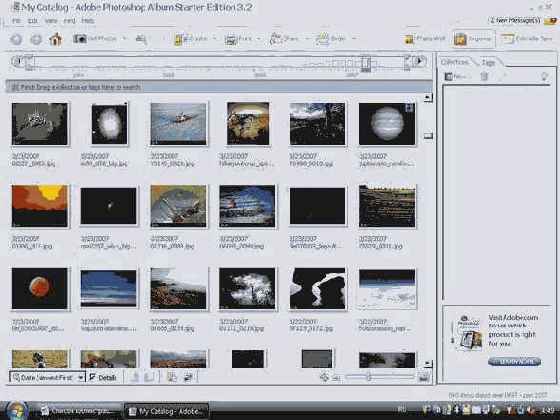Image resolution: width=560 pixels, height=420 pixels.
Task: Click the single photo view icon
Action: click(x=424, y=377)
